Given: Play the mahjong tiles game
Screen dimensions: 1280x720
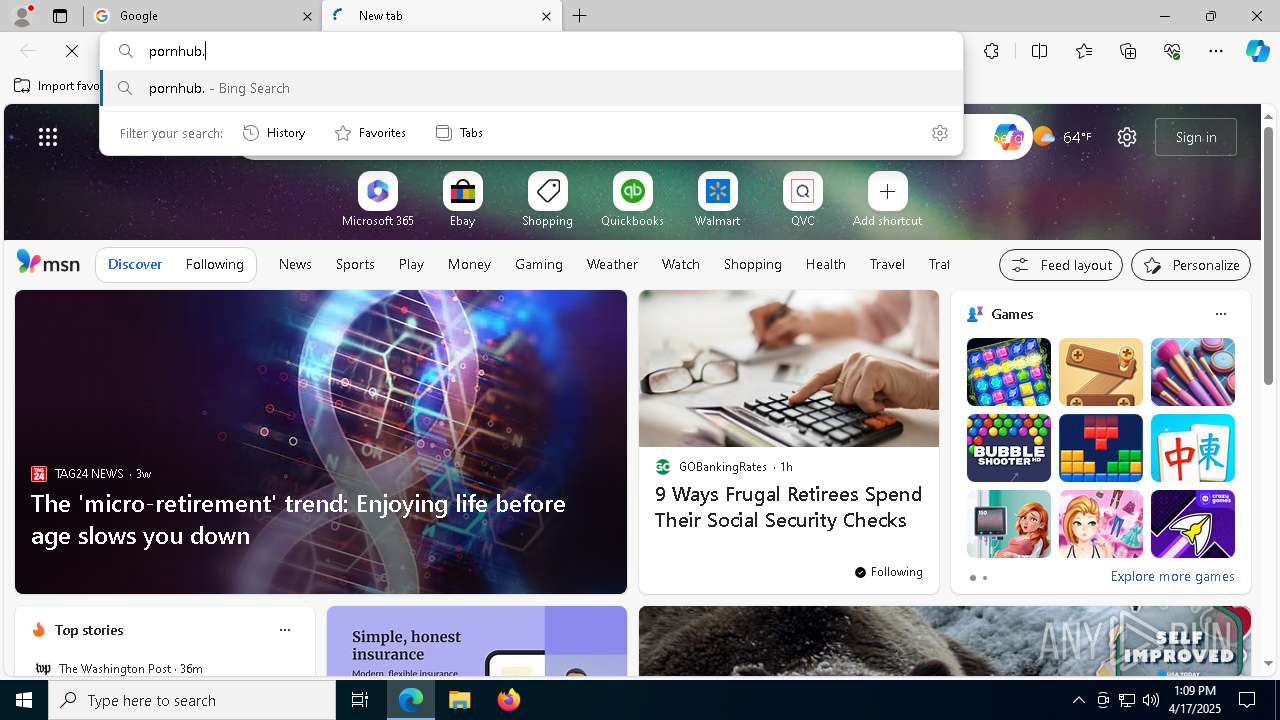Looking at the screenshot, I should click(x=1193, y=448).
